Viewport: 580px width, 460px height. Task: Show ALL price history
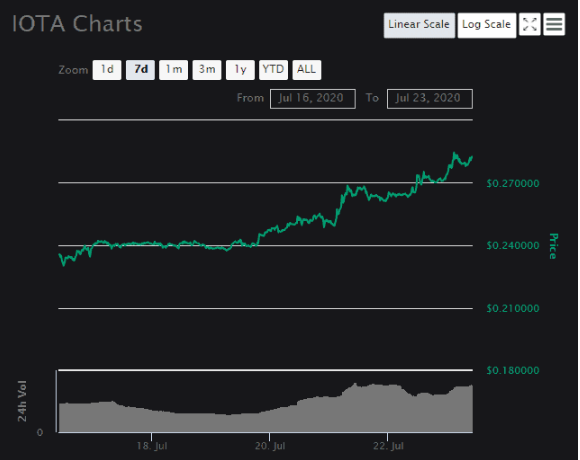[x=307, y=70]
